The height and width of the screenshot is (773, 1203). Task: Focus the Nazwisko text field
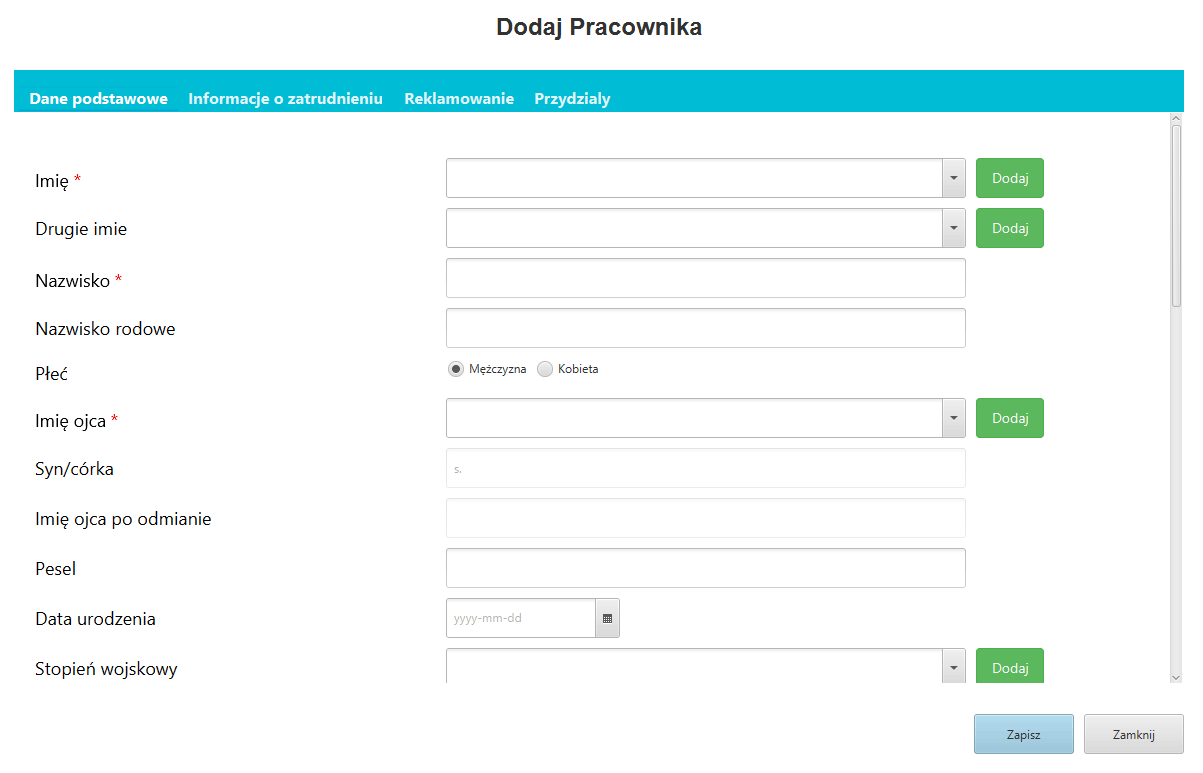pyautogui.click(x=706, y=278)
